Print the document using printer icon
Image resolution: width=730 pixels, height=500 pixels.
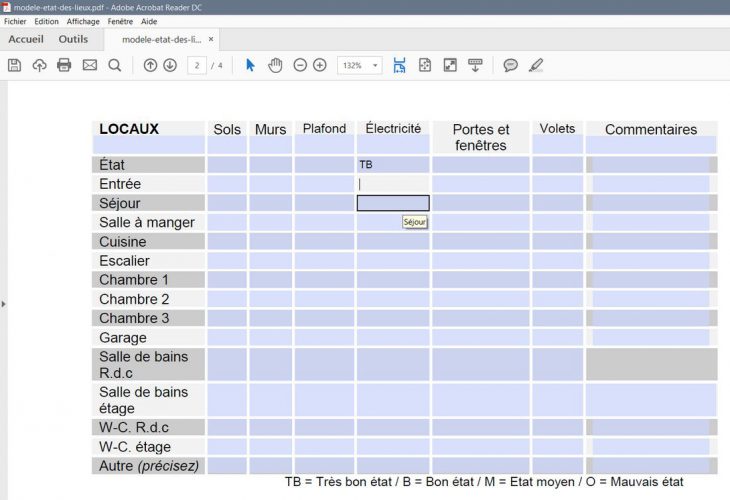point(64,65)
